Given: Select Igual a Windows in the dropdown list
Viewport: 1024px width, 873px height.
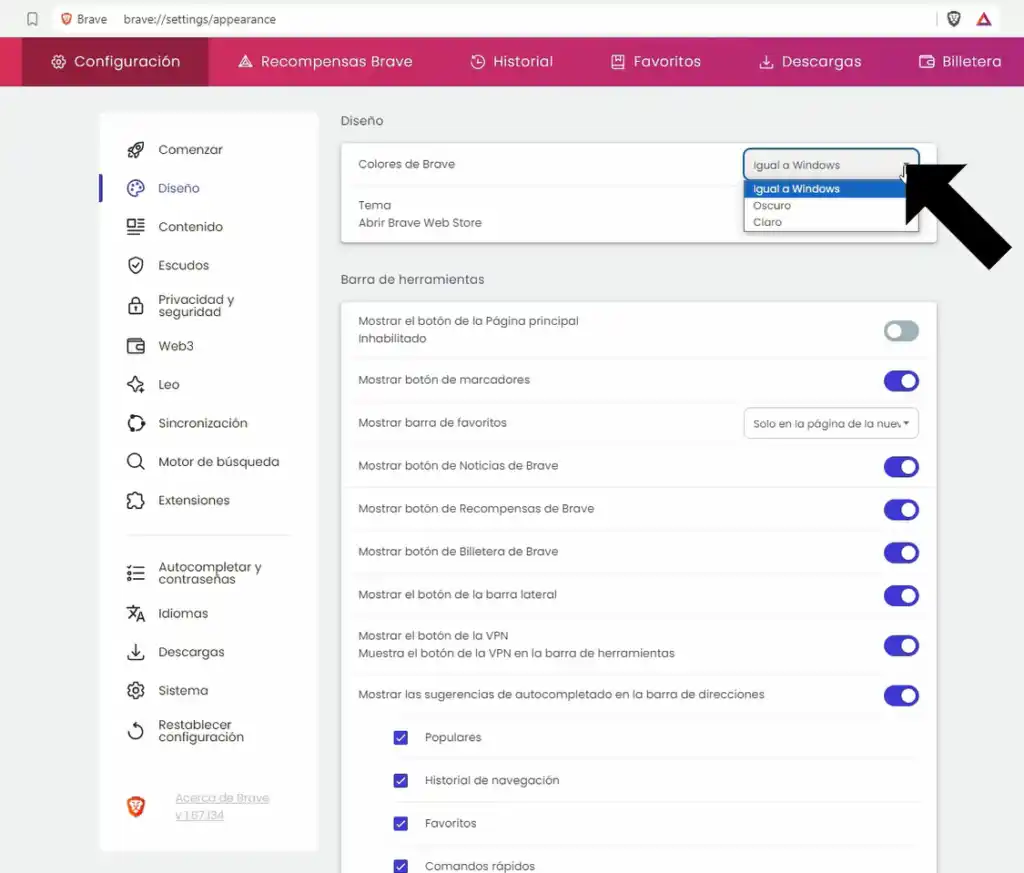Looking at the screenshot, I should [824, 189].
